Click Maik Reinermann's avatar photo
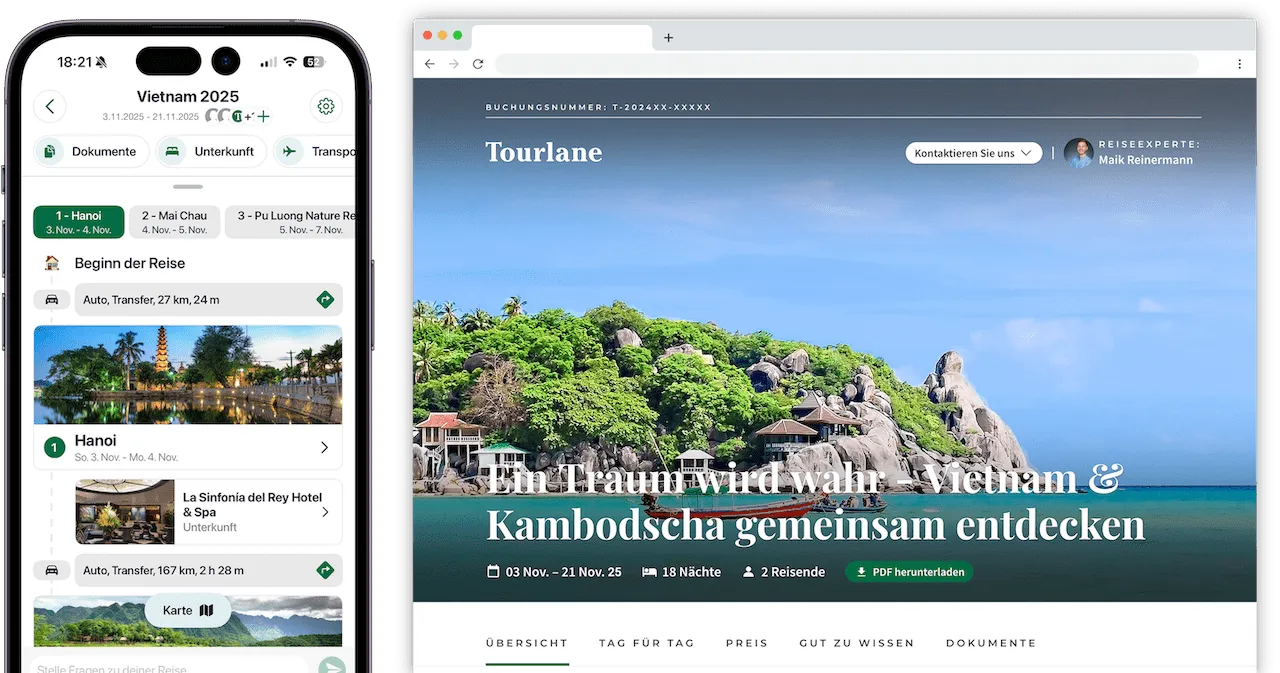Image resolution: width=1280 pixels, height=673 pixels. (x=1079, y=153)
